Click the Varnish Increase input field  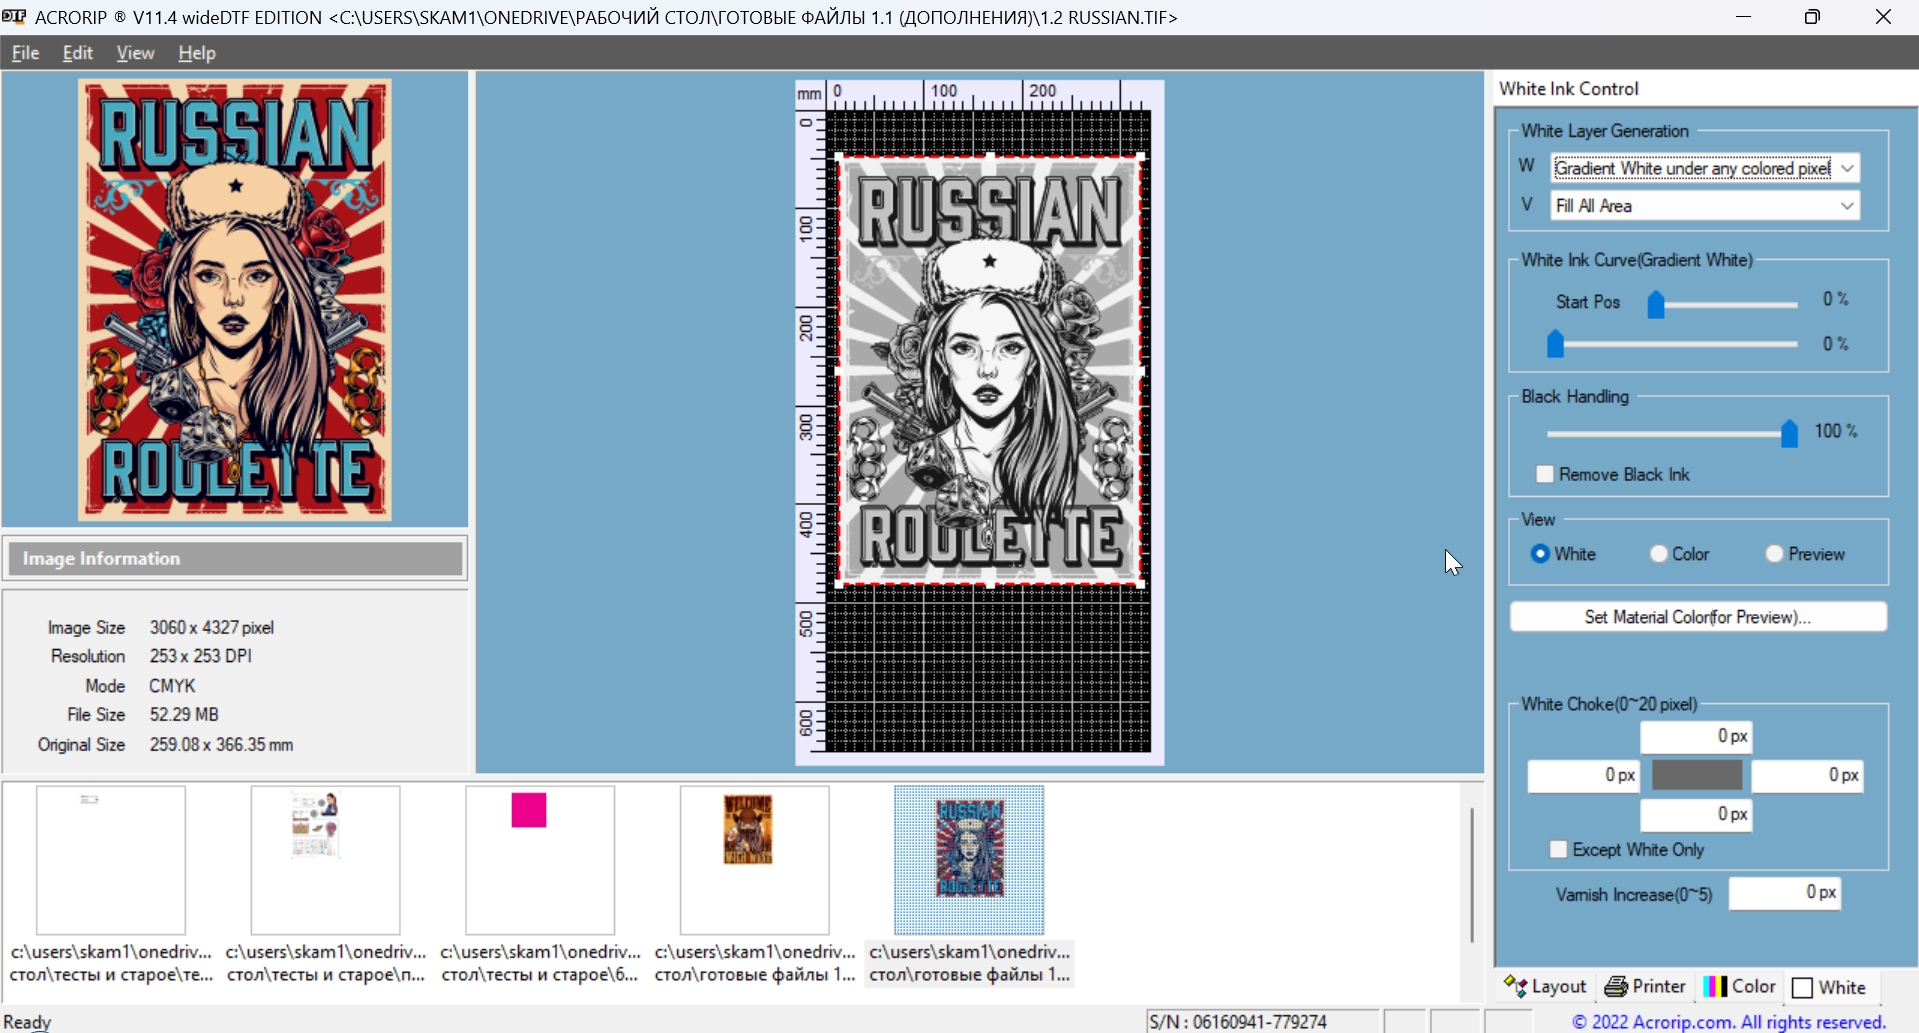pos(1784,893)
